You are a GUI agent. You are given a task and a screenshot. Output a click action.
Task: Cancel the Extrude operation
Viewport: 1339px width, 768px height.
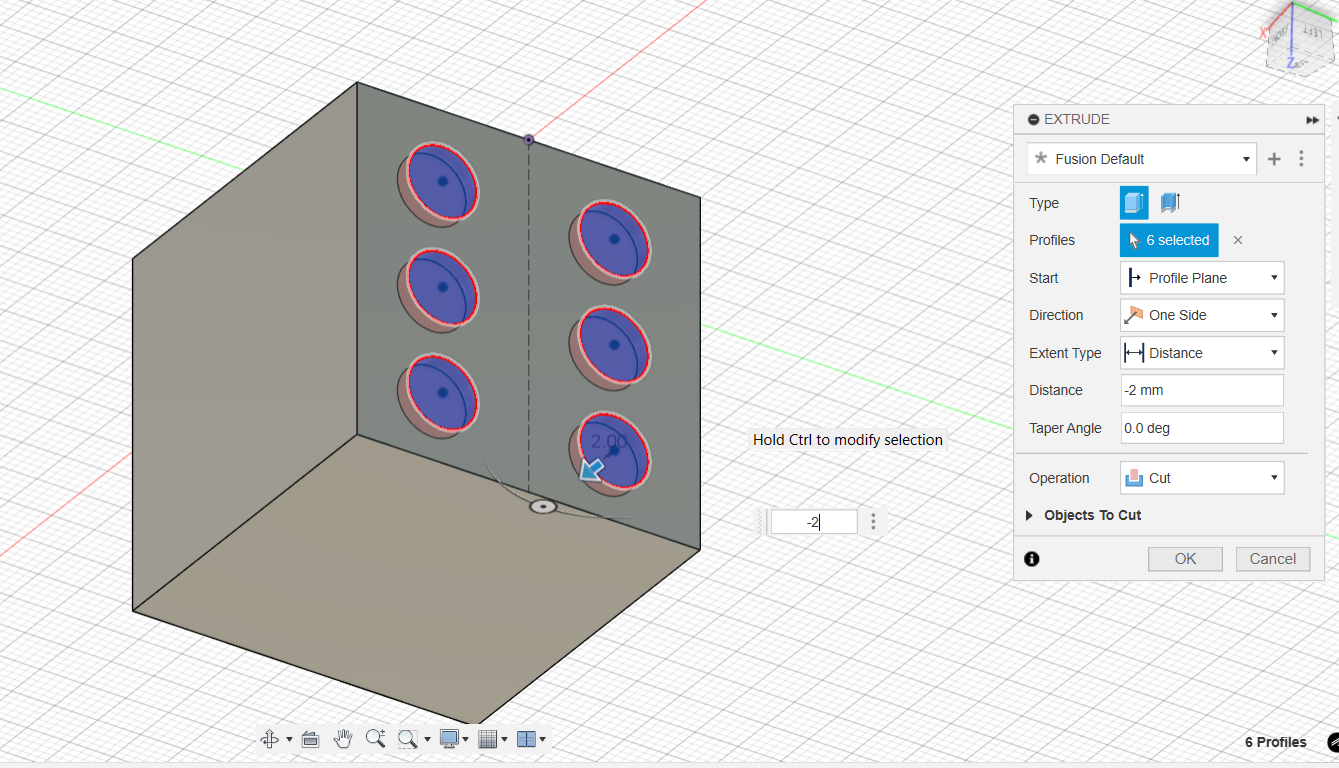click(1273, 559)
